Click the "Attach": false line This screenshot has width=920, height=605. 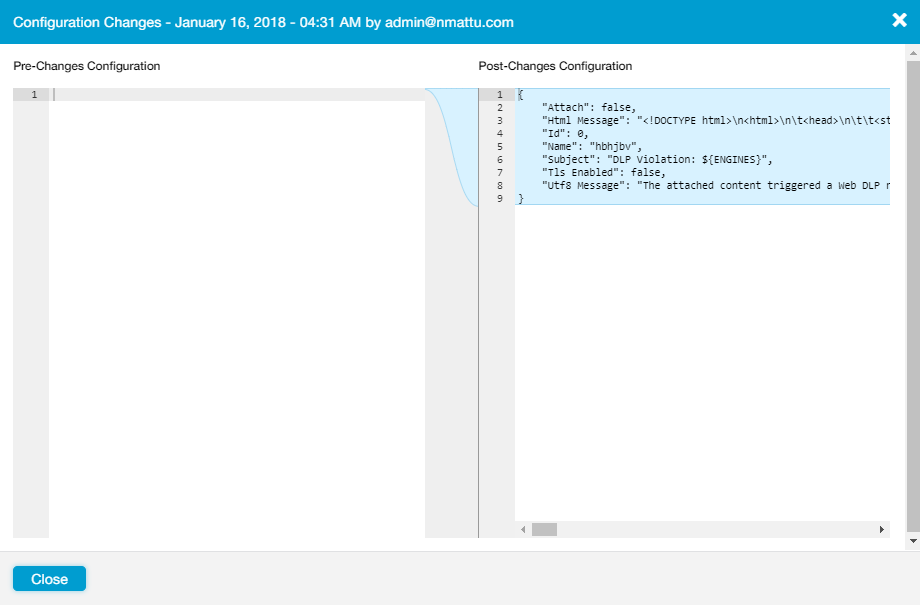click(588, 108)
